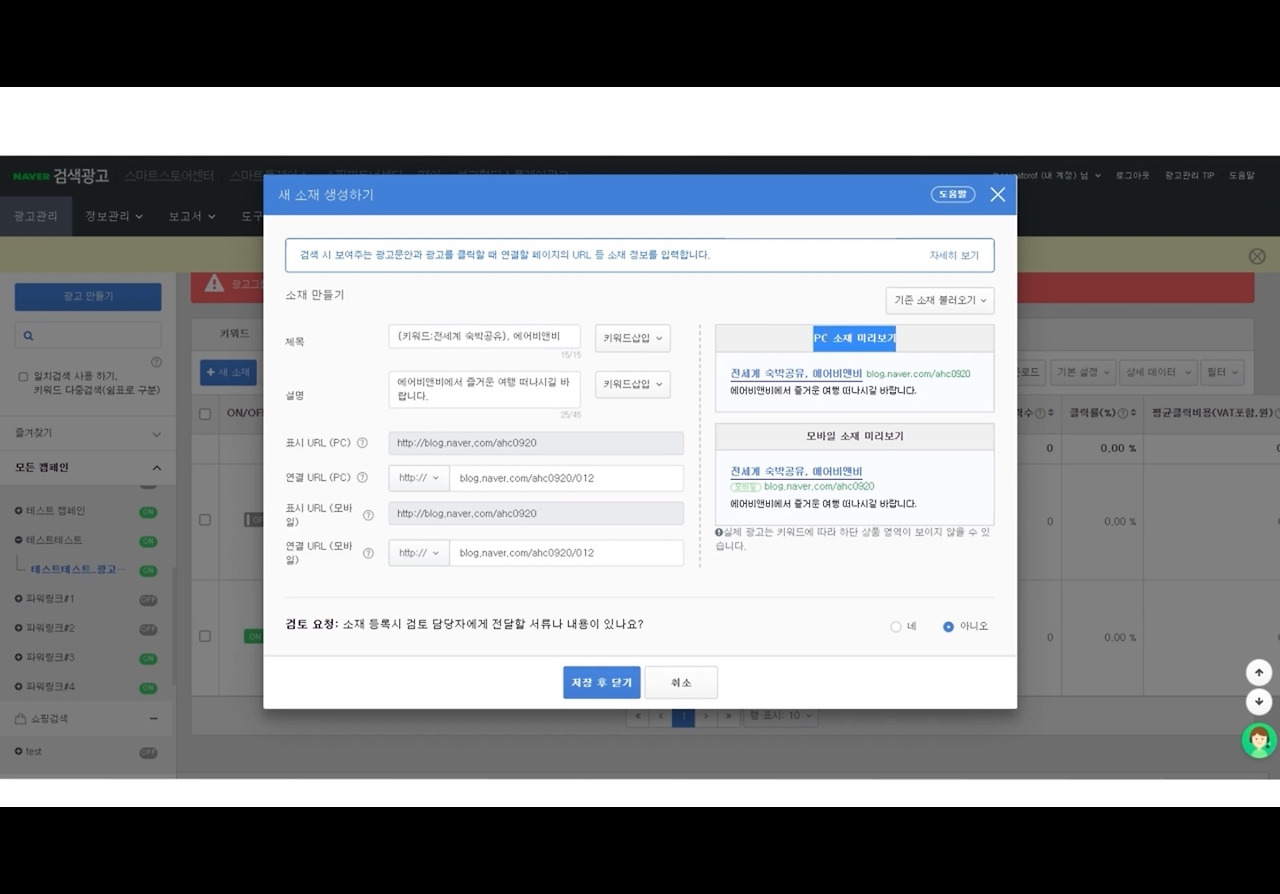
Task: Click the NAVER 검색광고 logo
Action: [61, 176]
